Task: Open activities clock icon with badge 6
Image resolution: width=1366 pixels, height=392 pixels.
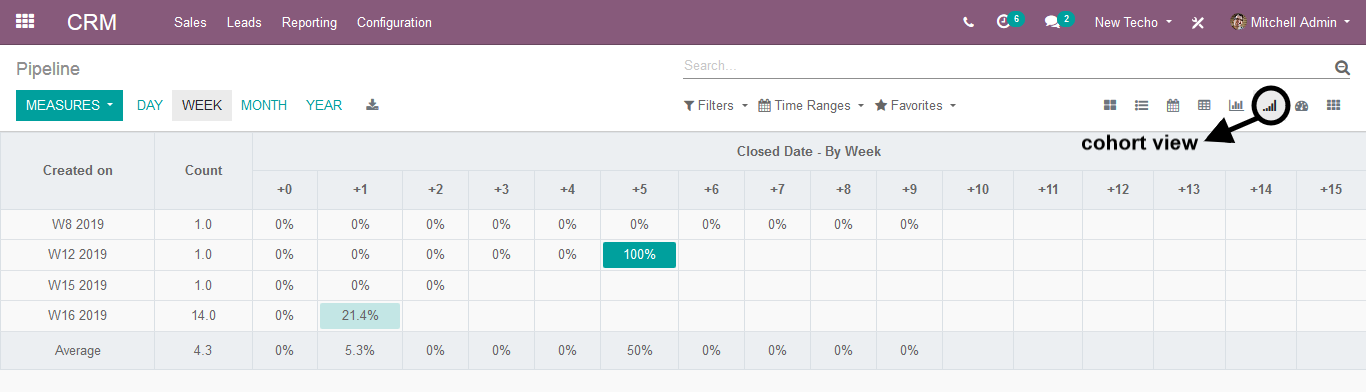Action: (x=1009, y=21)
